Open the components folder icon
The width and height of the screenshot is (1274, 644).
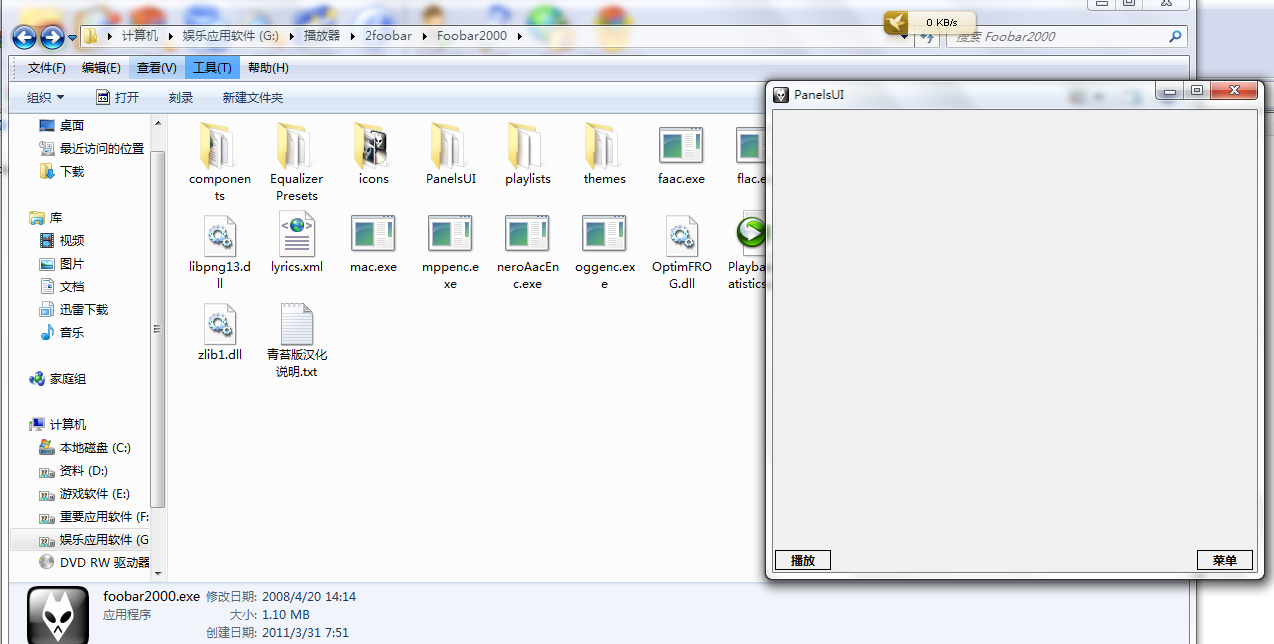click(219, 145)
